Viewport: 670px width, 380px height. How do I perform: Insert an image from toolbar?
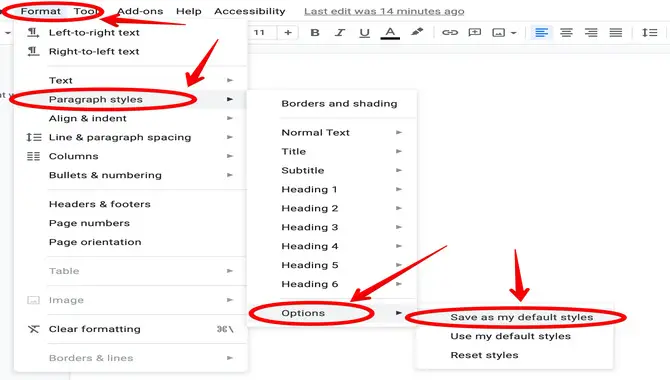(x=498, y=32)
